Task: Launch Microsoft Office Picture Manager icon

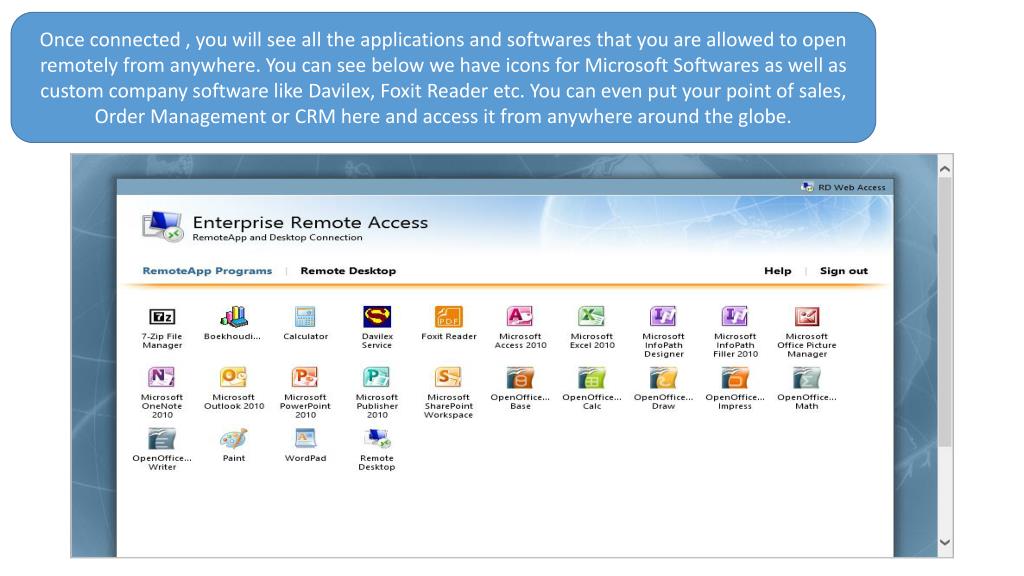Action: pos(807,317)
